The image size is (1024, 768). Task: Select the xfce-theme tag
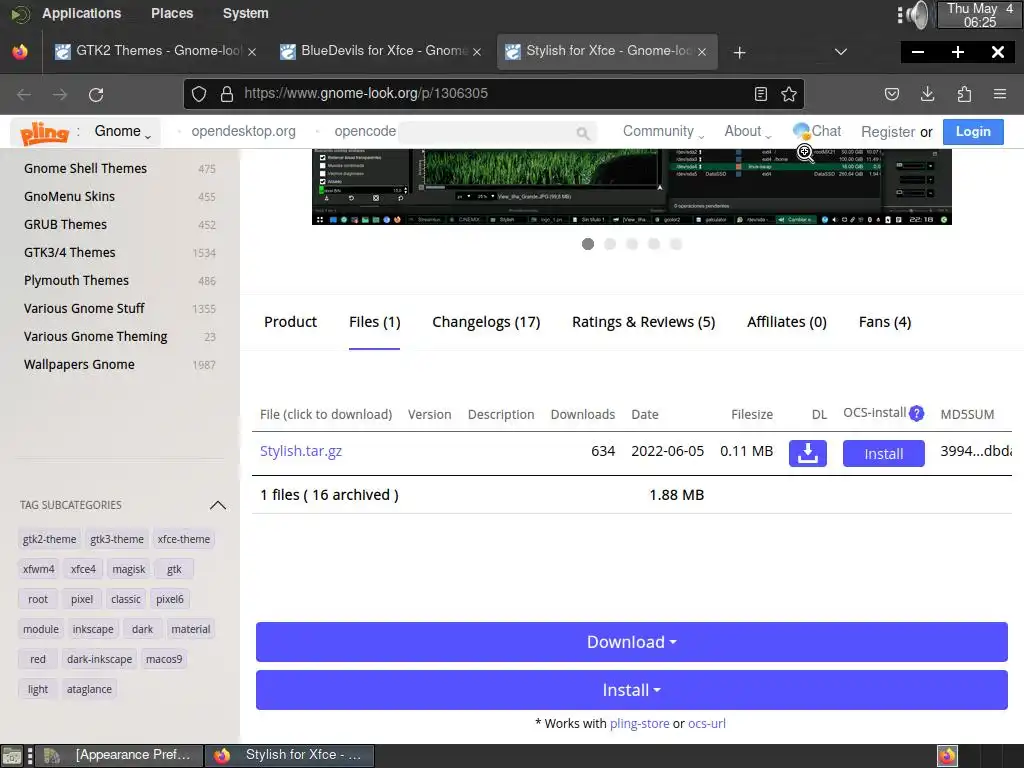click(x=184, y=539)
